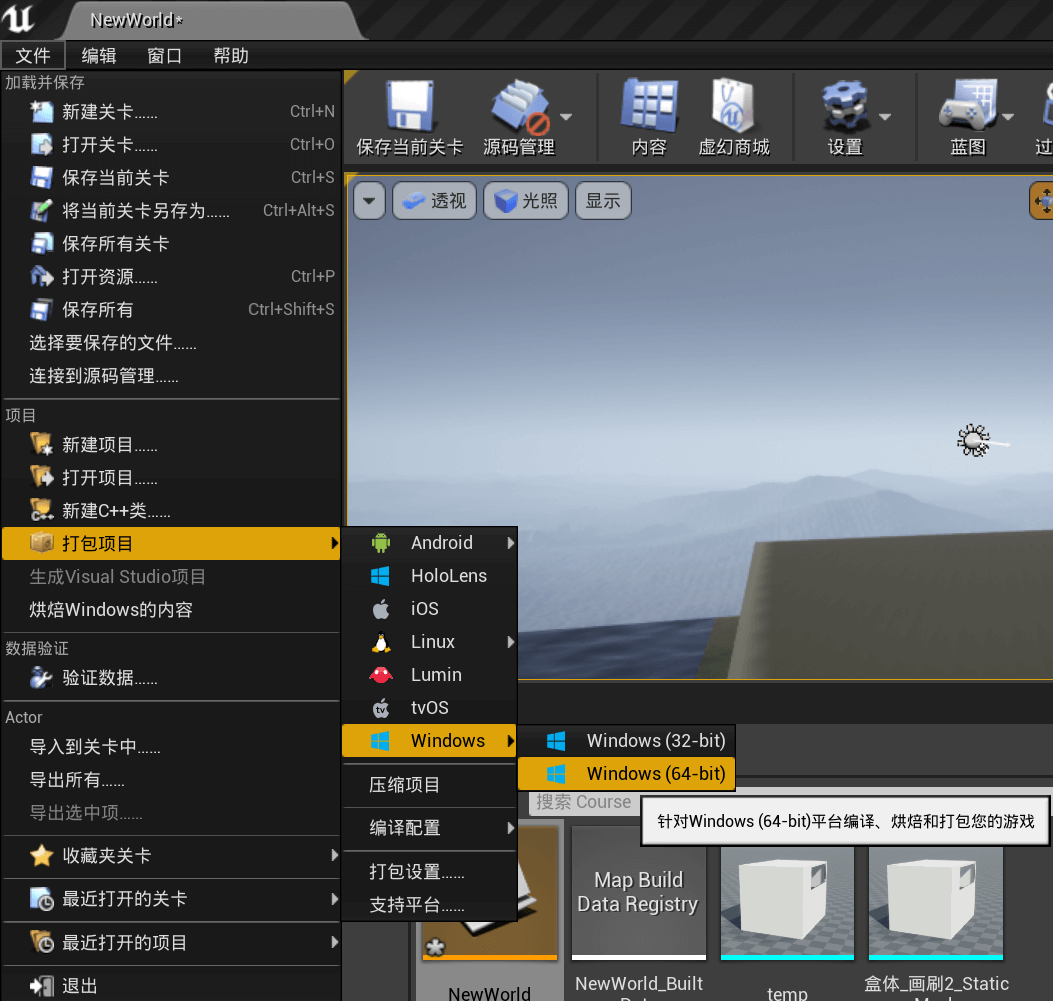This screenshot has height=1001, width=1053.
Task: Expand the Build Configuration (编译配置) submenu
Action: [429, 828]
